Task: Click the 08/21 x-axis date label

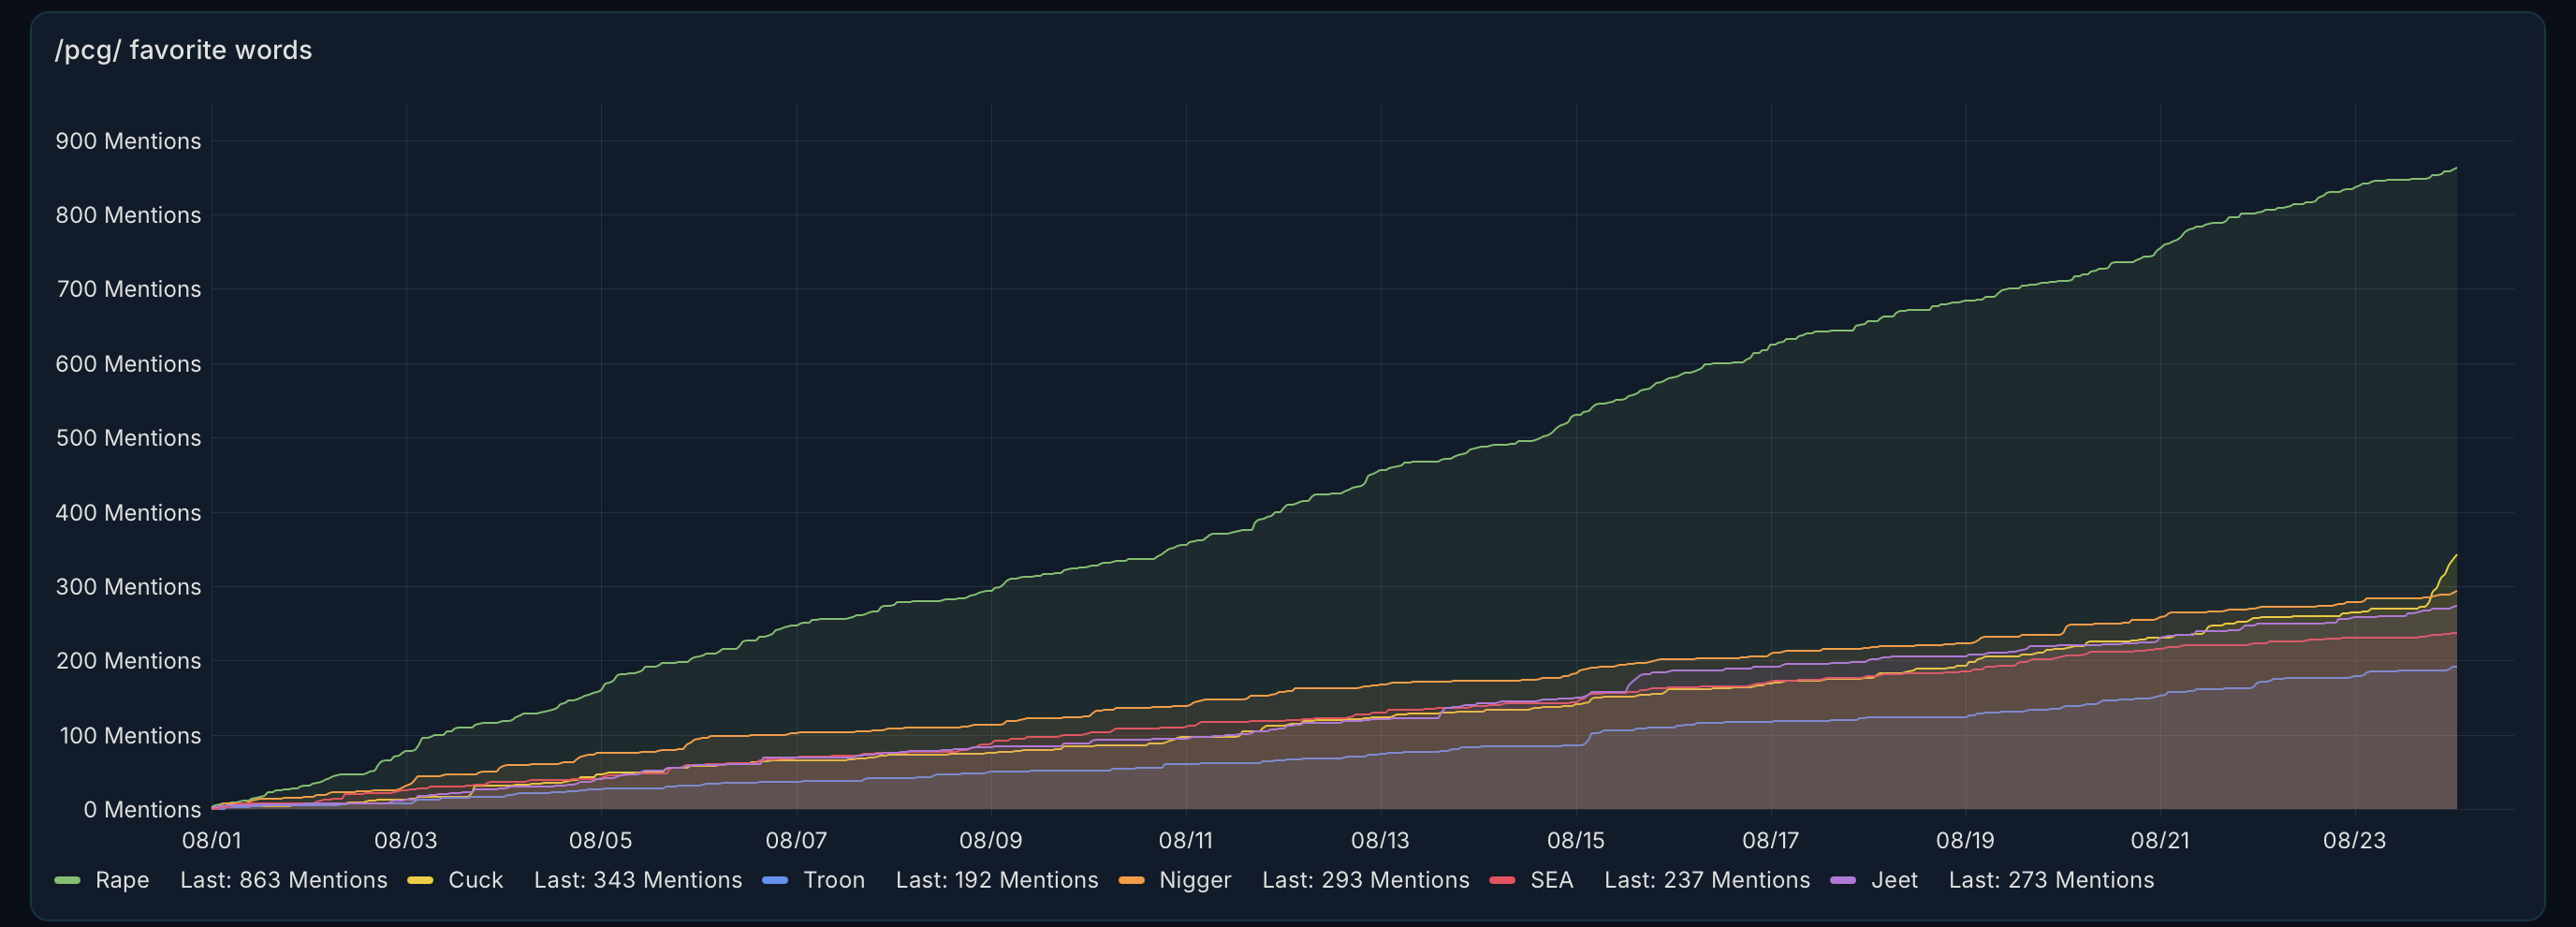Action: (x=2160, y=840)
